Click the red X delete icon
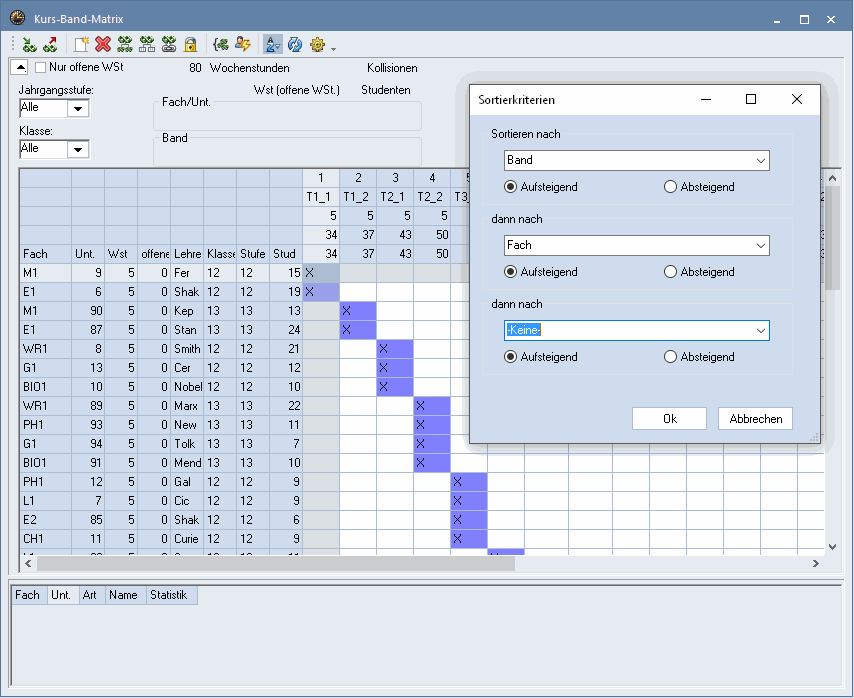854x698 pixels. click(x=103, y=45)
